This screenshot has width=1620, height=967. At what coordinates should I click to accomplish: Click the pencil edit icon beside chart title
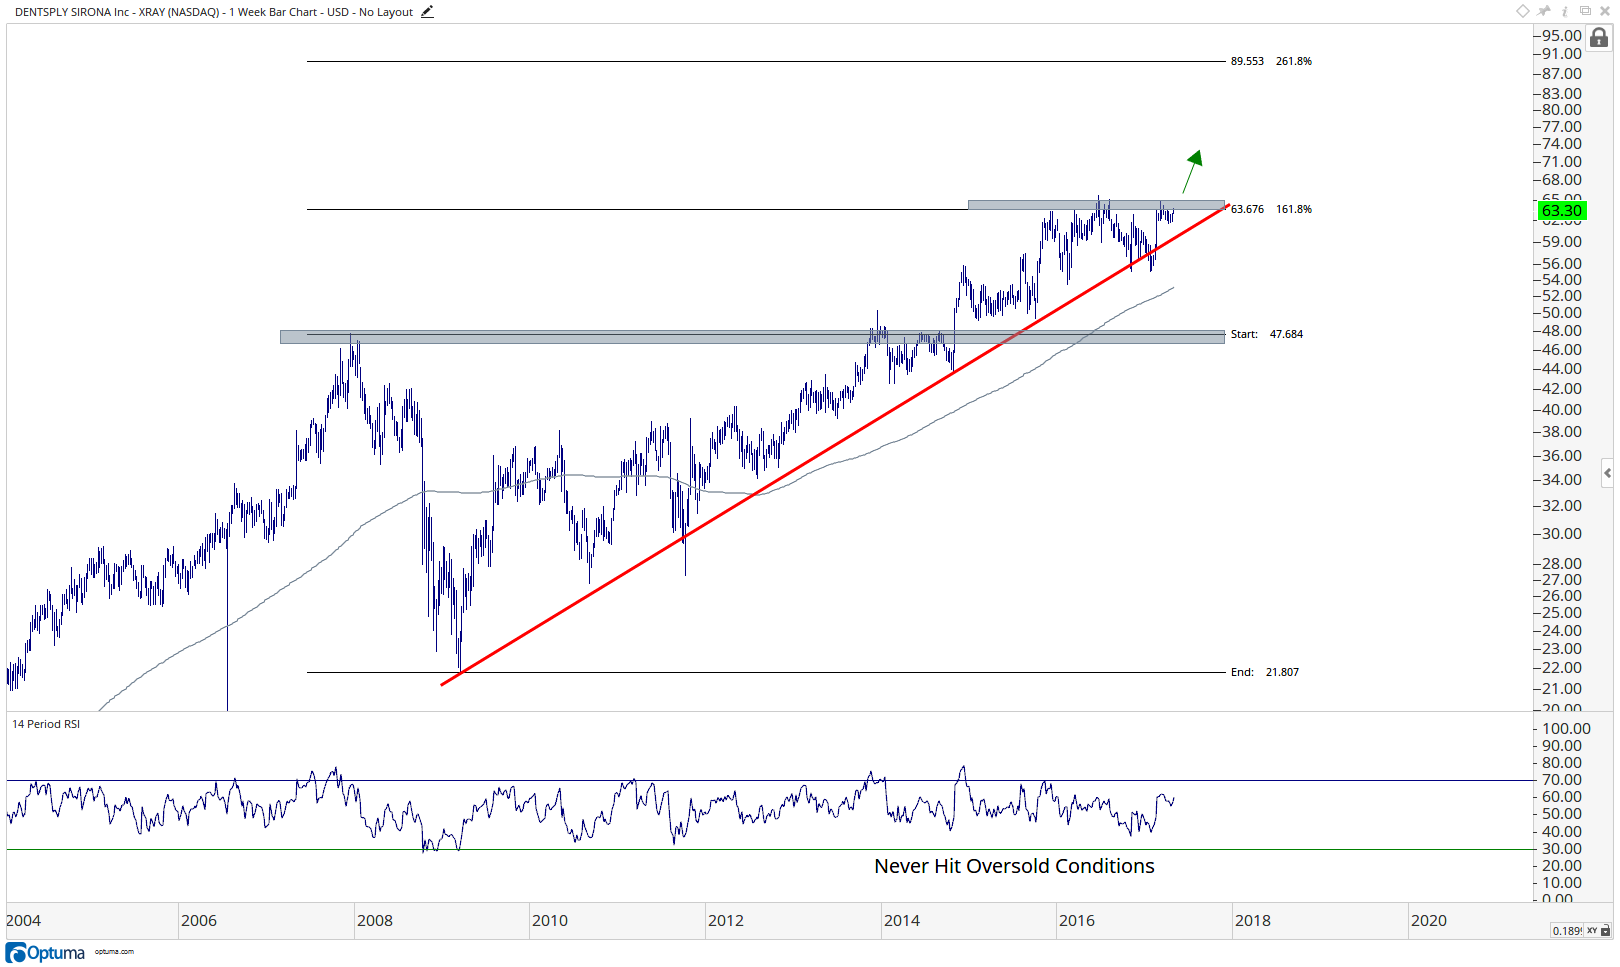pyautogui.click(x=427, y=12)
